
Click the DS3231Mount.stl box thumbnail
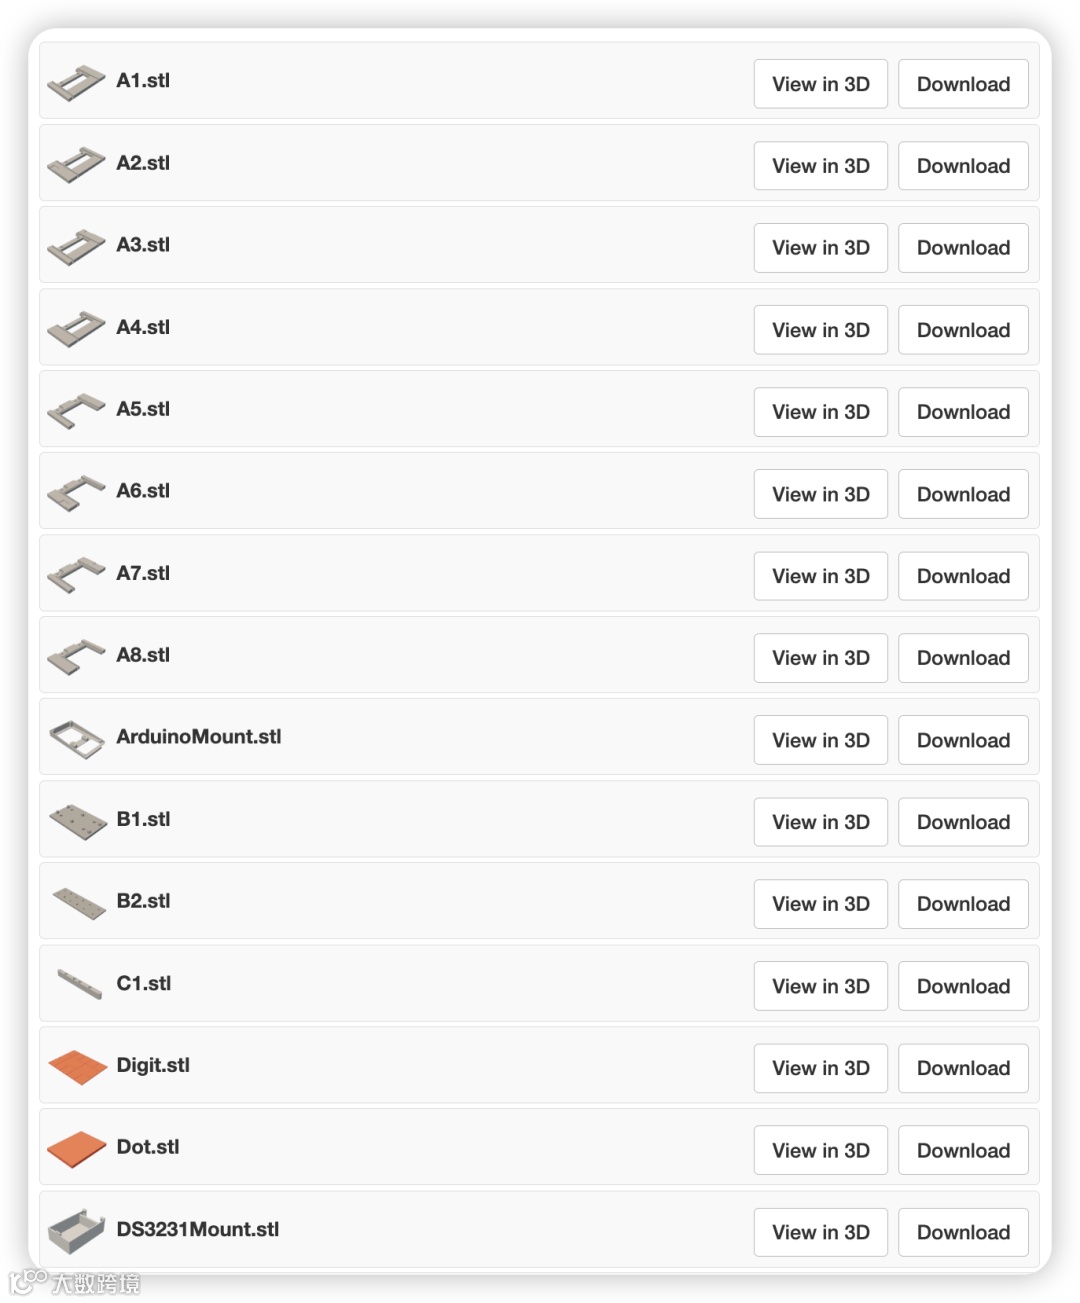click(x=77, y=1231)
